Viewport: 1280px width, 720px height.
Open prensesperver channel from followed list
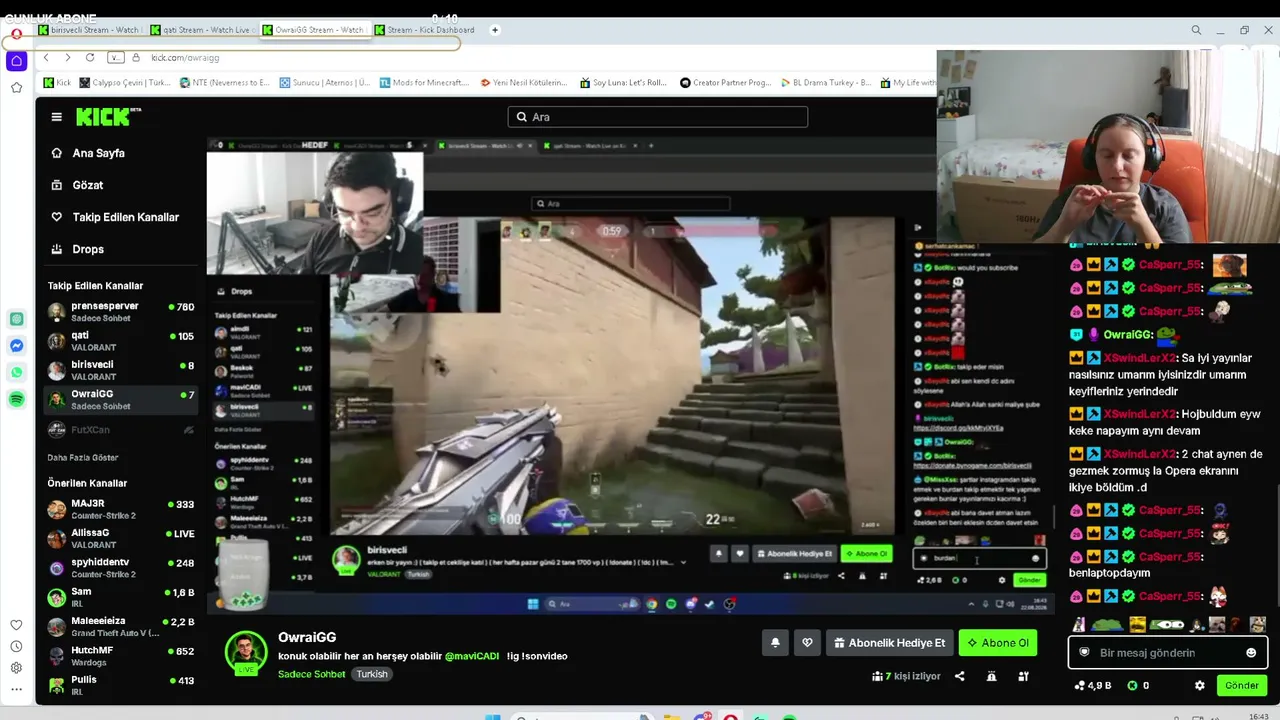121,312
